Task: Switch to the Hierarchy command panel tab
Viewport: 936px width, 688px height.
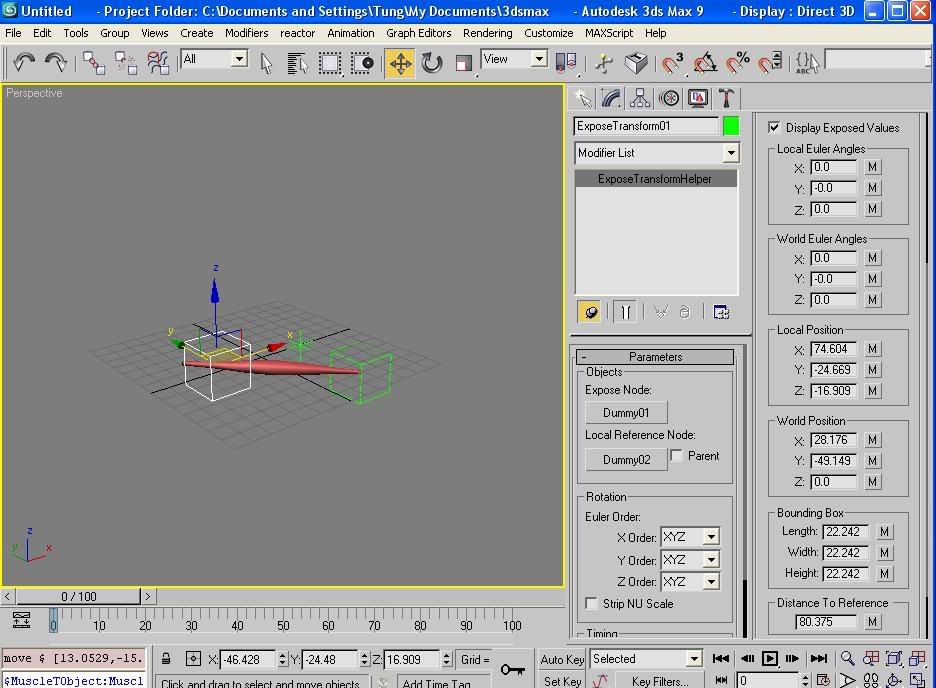Action: tap(639, 98)
